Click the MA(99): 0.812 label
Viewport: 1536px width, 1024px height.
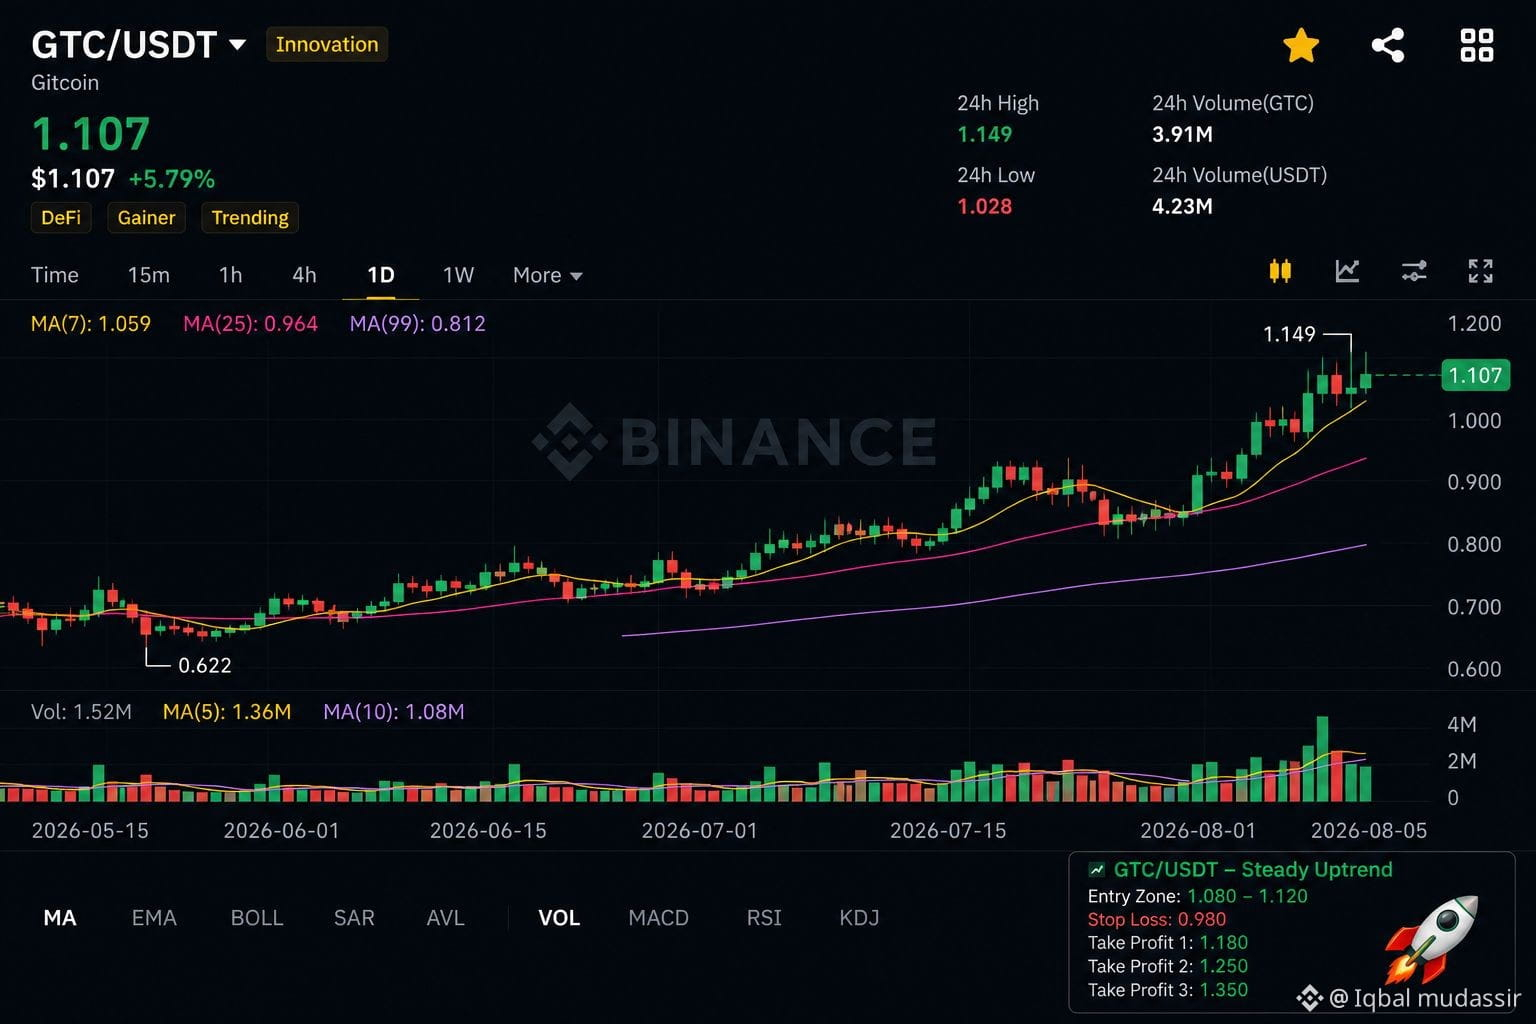(417, 324)
